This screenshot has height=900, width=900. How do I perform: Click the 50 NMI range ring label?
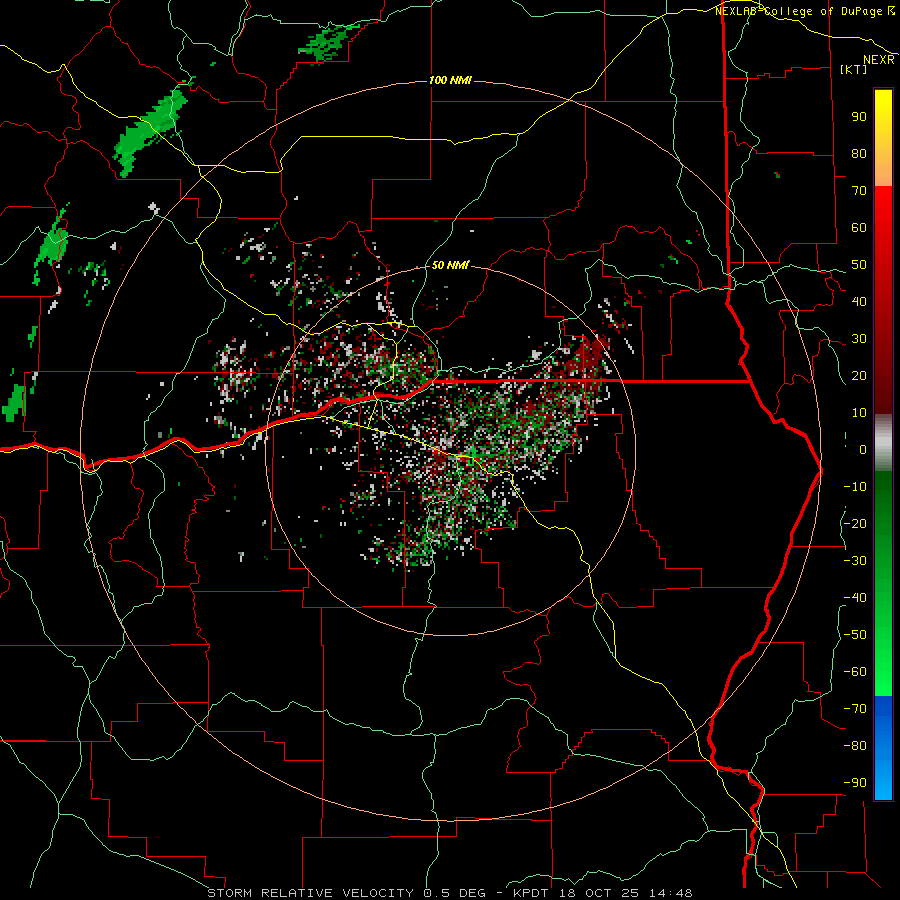coord(450,265)
